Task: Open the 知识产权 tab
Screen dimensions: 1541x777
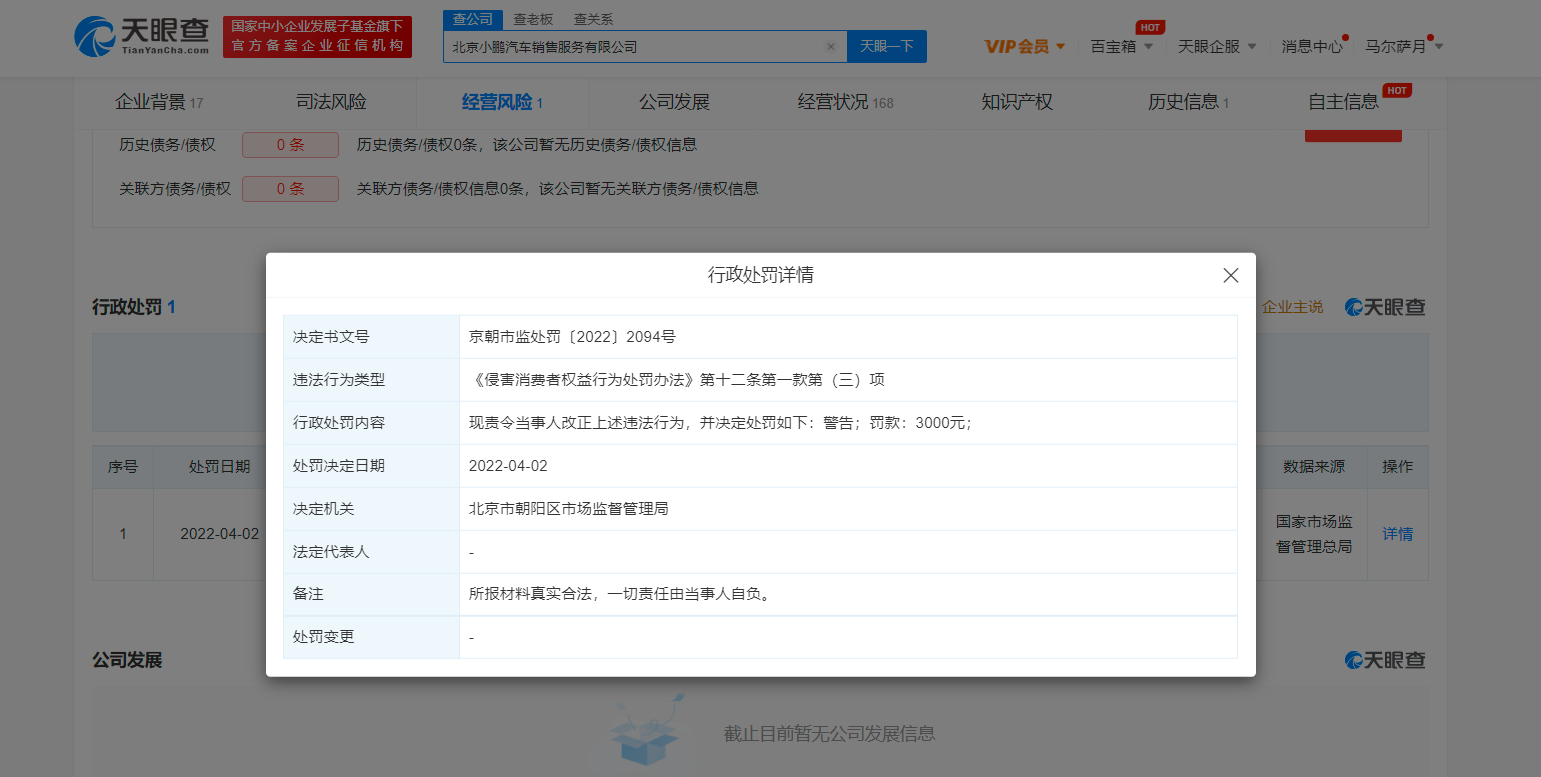Action: pos(1017,102)
